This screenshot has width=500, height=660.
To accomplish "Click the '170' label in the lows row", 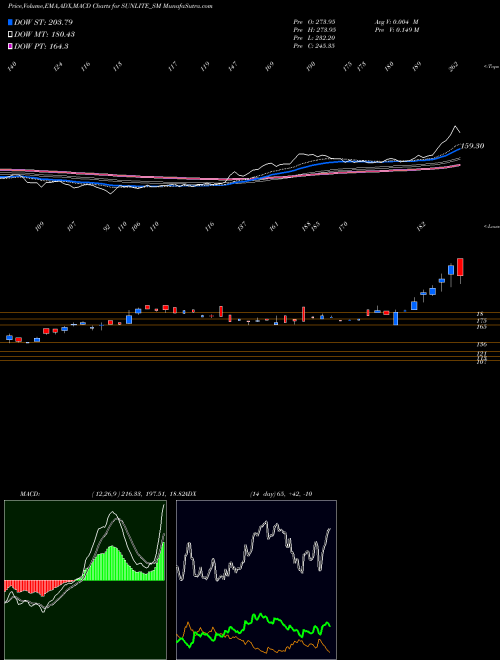I will coord(343,227).
